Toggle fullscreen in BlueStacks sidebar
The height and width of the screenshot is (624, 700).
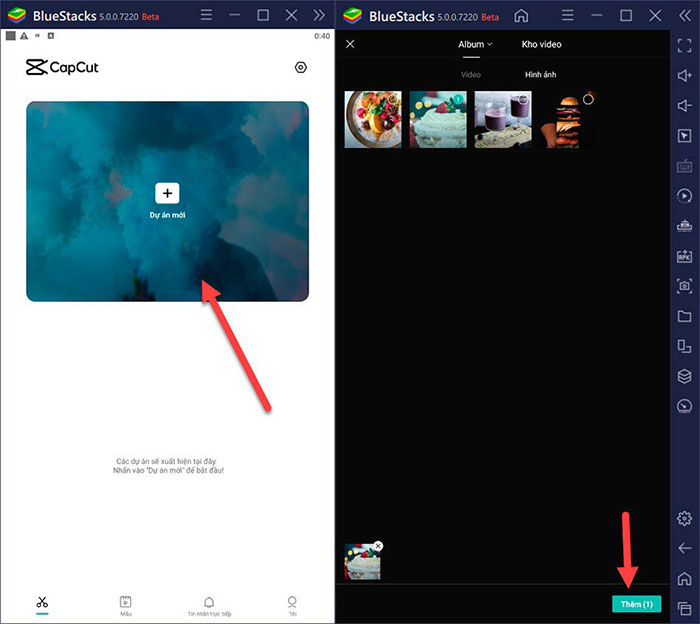(x=684, y=45)
